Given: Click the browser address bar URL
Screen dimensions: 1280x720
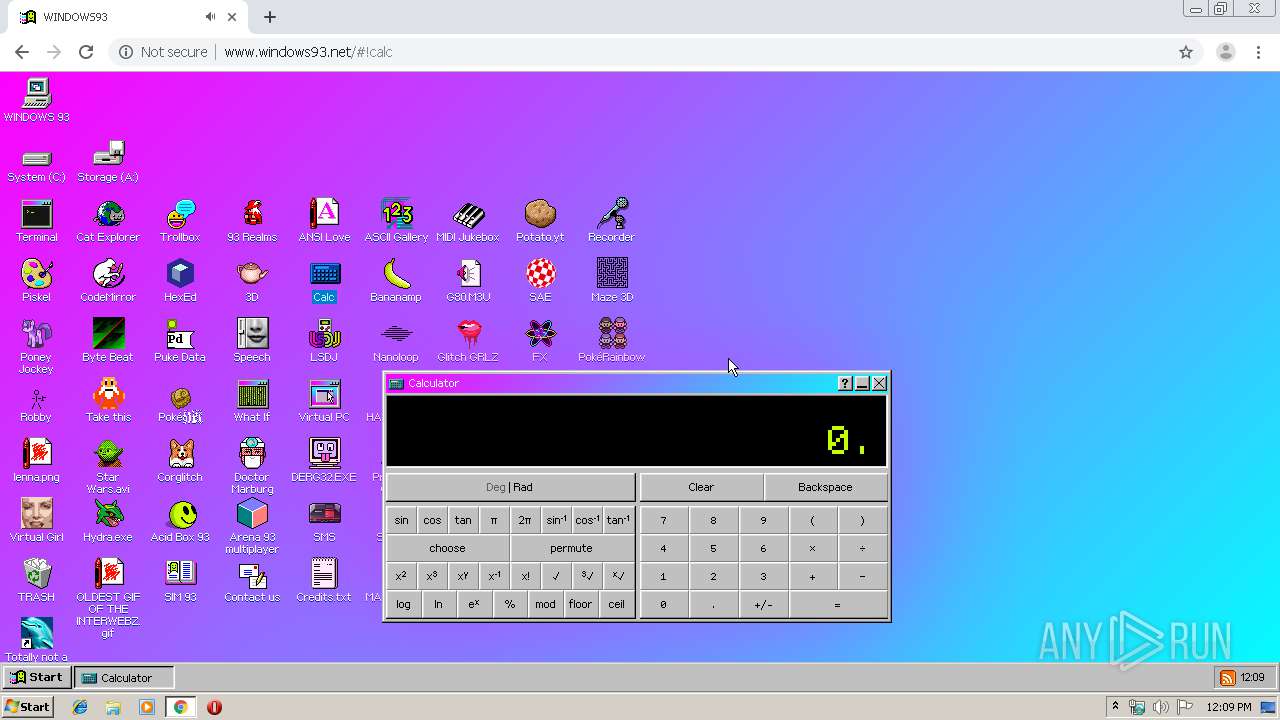Looking at the screenshot, I should [x=308, y=52].
